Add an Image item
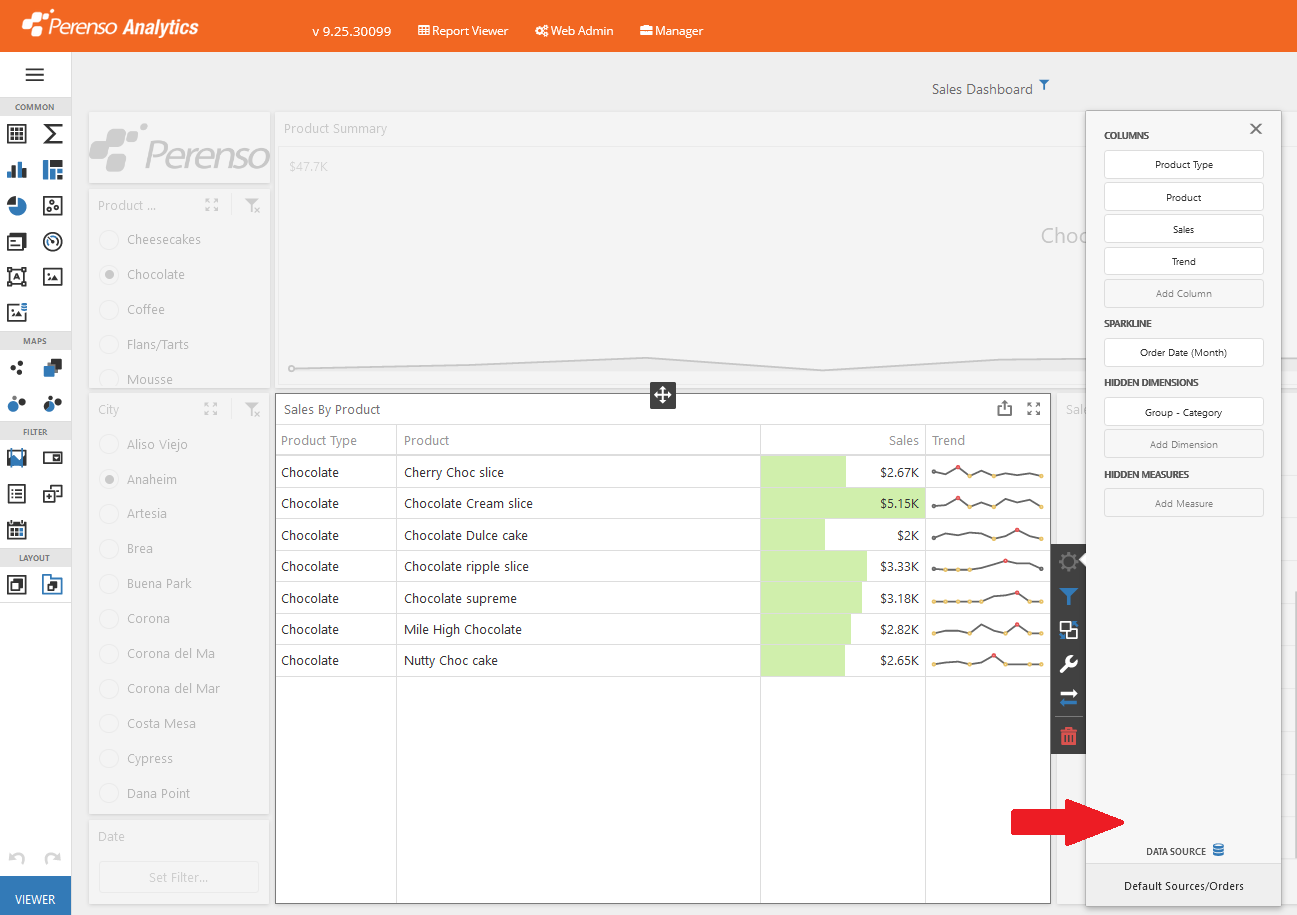 pos(53,277)
